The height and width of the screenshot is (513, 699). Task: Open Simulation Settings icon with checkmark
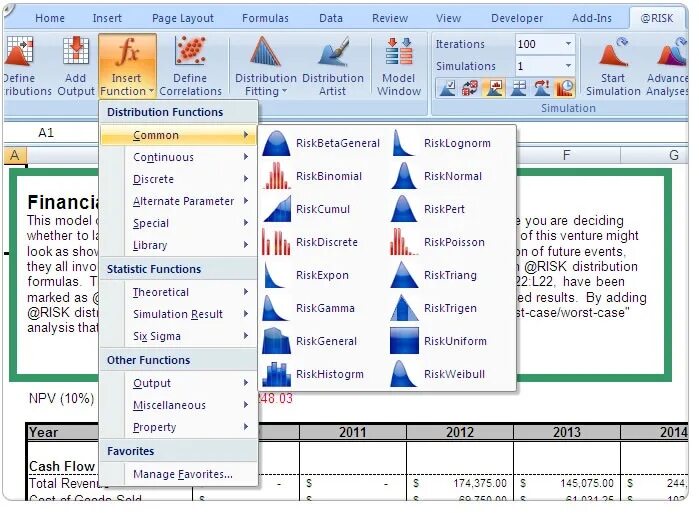tap(447, 87)
